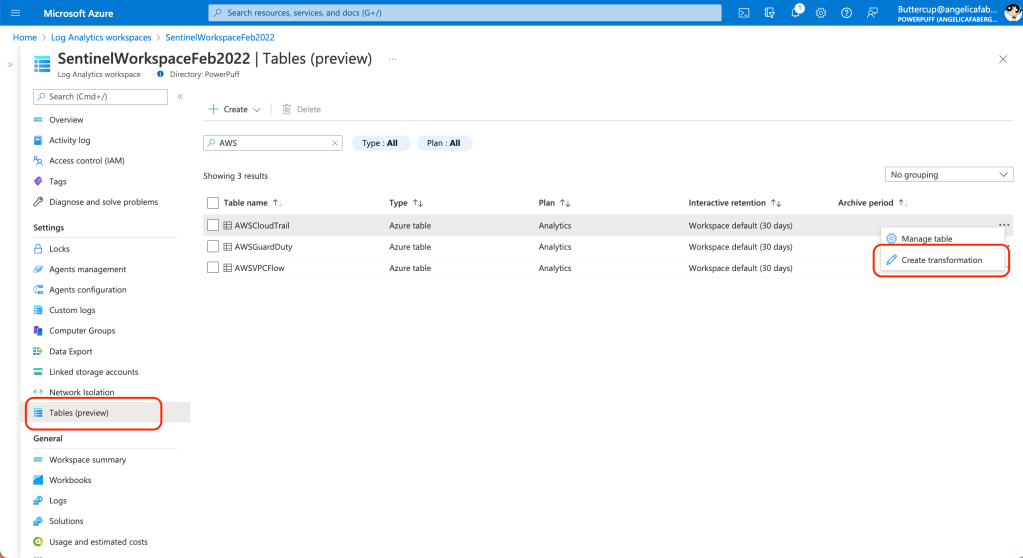1023x558 pixels.
Task: Select the AWSGuardDuty table checkbox
Action: coord(213,247)
